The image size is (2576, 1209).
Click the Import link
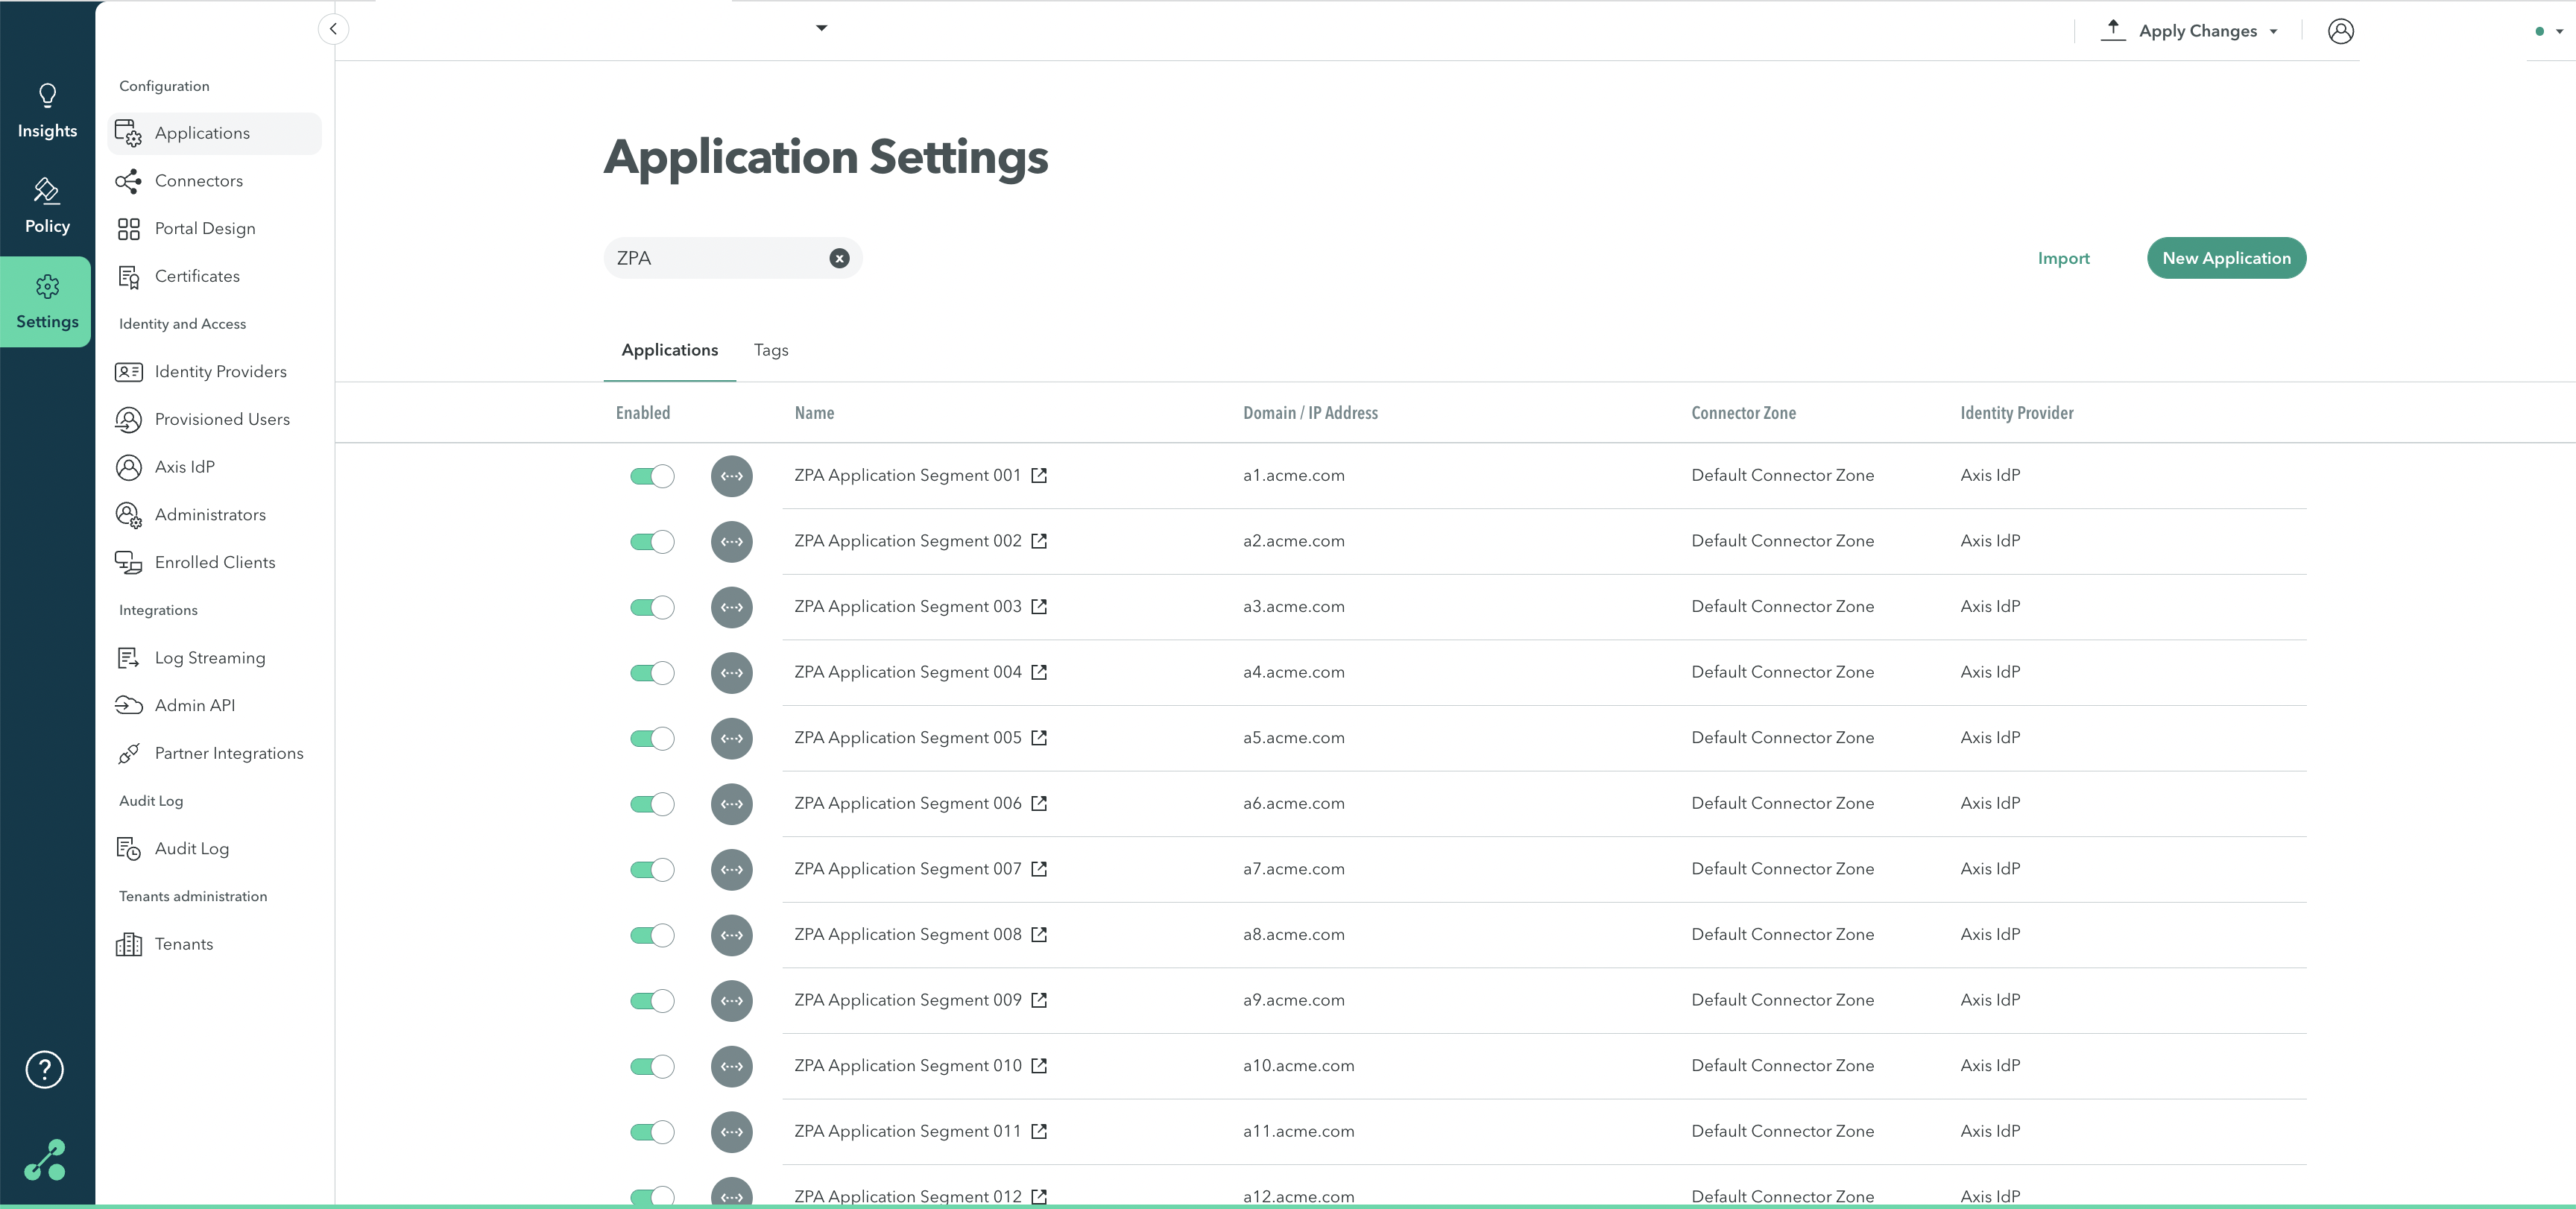[x=2063, y=258]
